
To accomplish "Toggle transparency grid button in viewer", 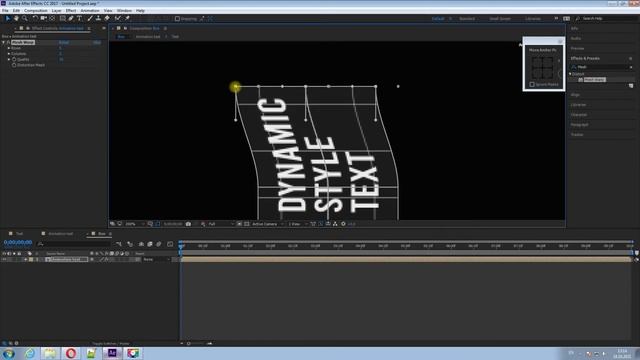I will (247, 224).
